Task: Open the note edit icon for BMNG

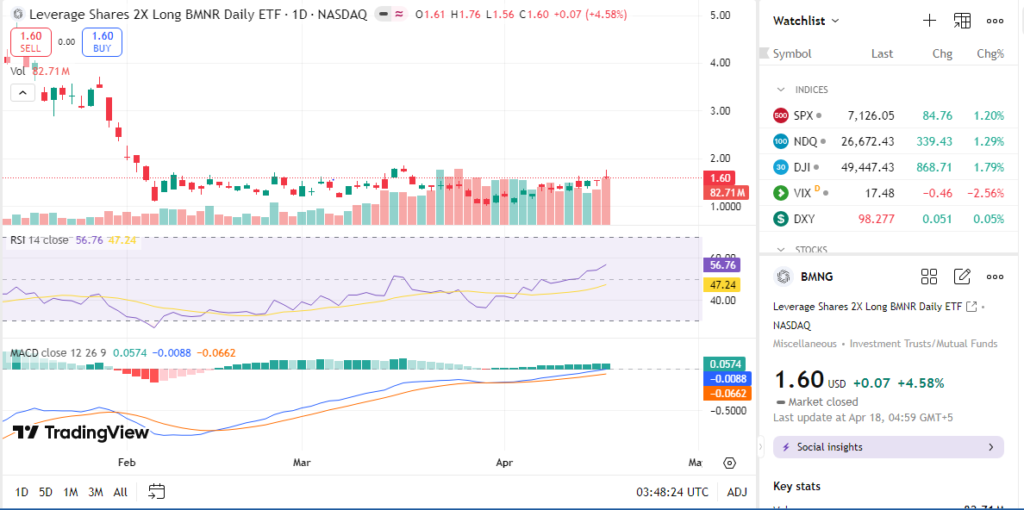Action: [962, 277]
